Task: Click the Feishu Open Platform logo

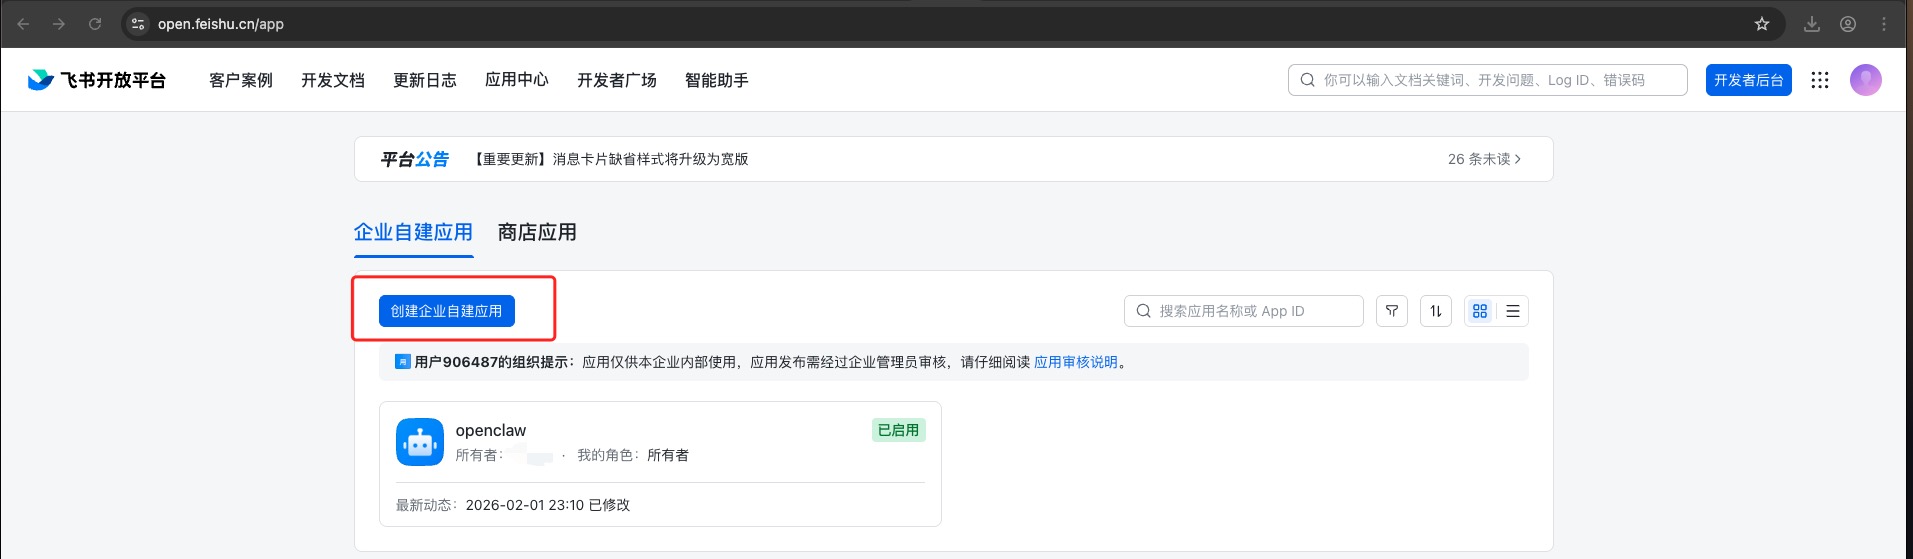Action: tap(96, 80)
